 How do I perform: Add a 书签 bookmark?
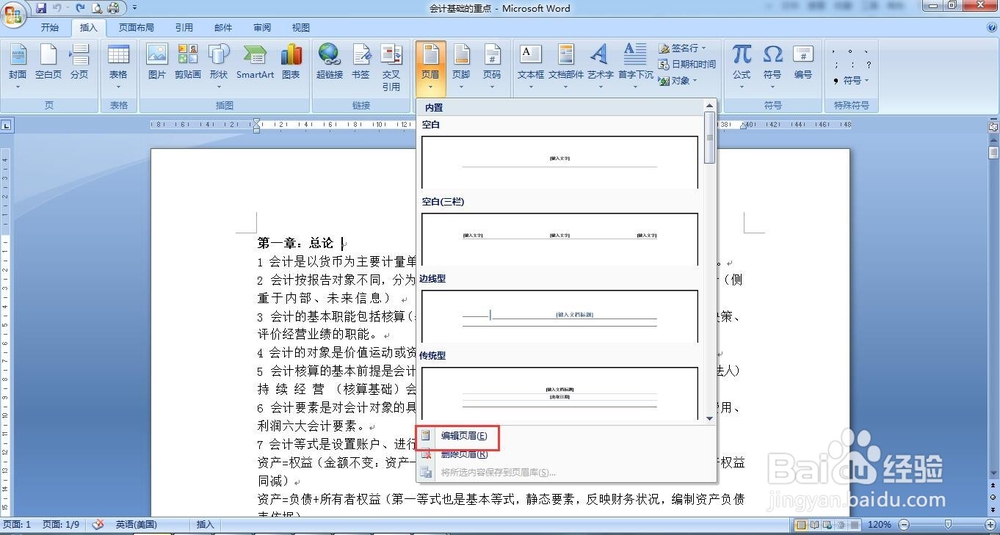coord(361,62)
